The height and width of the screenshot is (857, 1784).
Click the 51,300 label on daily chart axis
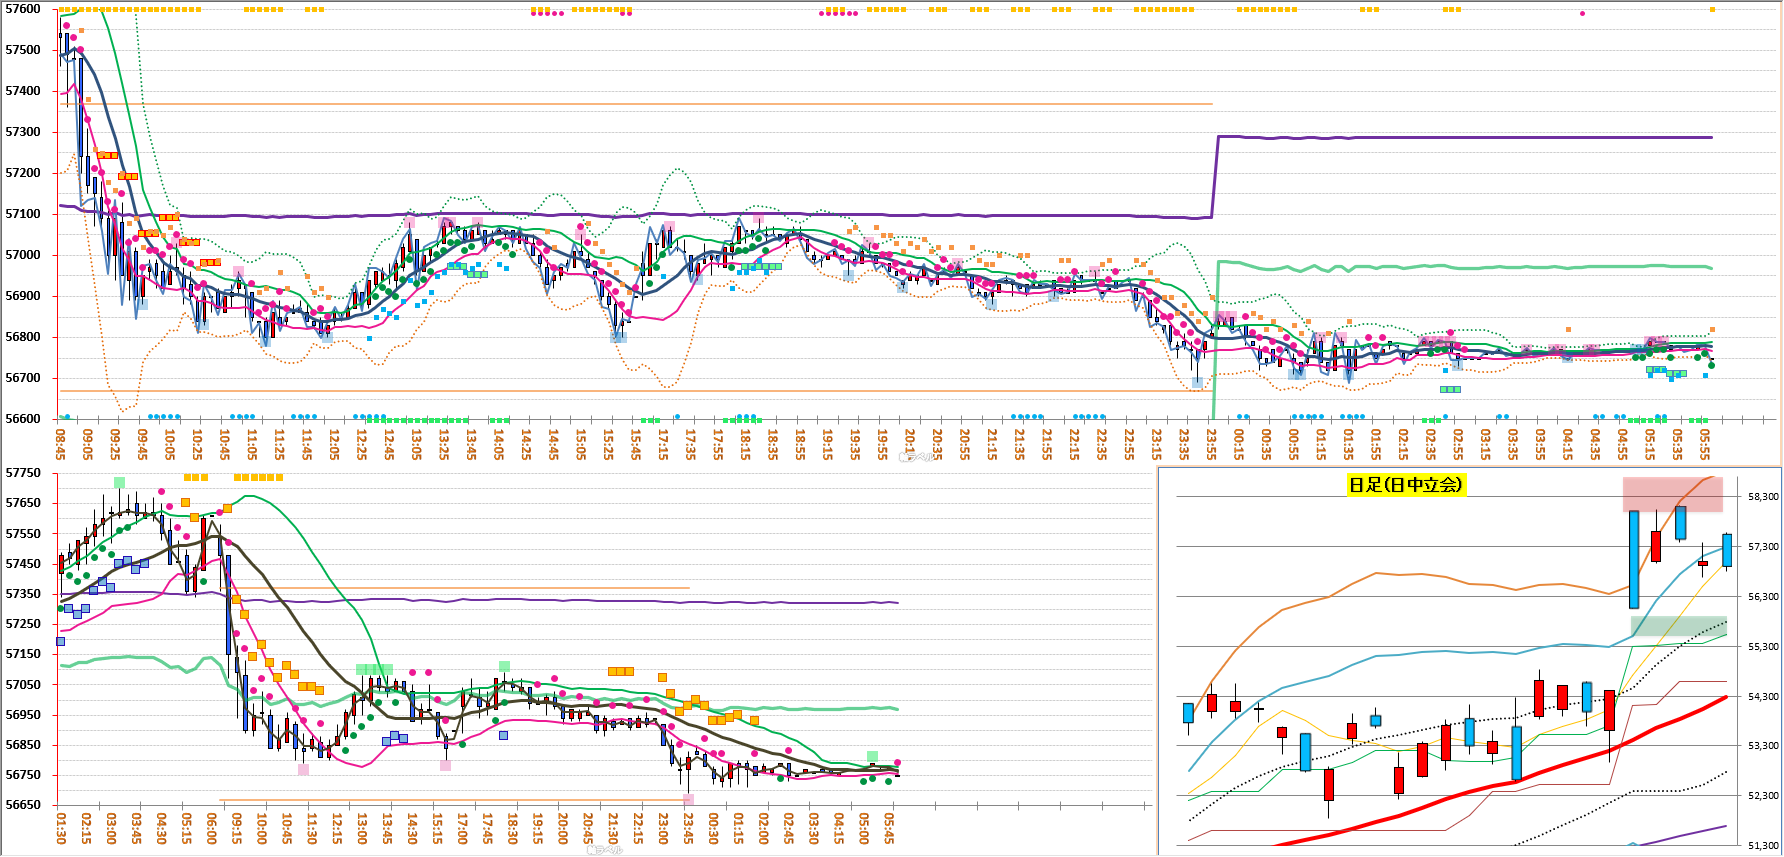click(1763, 846)
